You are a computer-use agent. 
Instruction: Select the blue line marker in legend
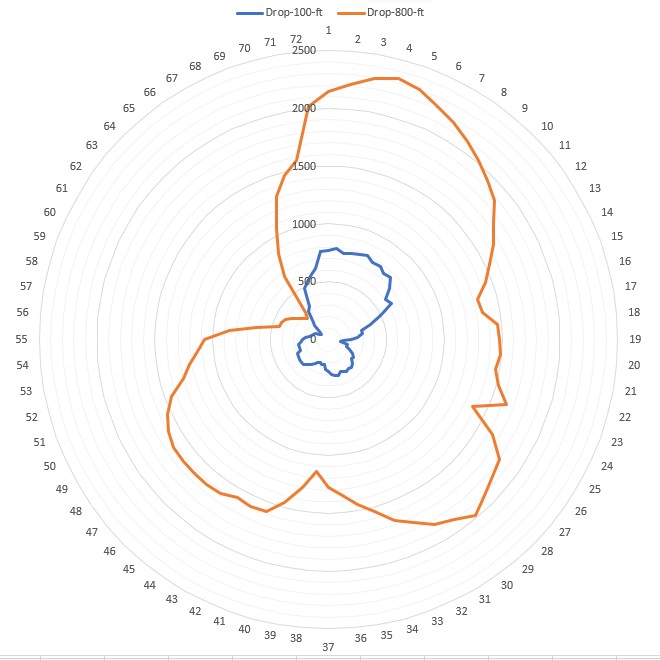coord(249,12)
